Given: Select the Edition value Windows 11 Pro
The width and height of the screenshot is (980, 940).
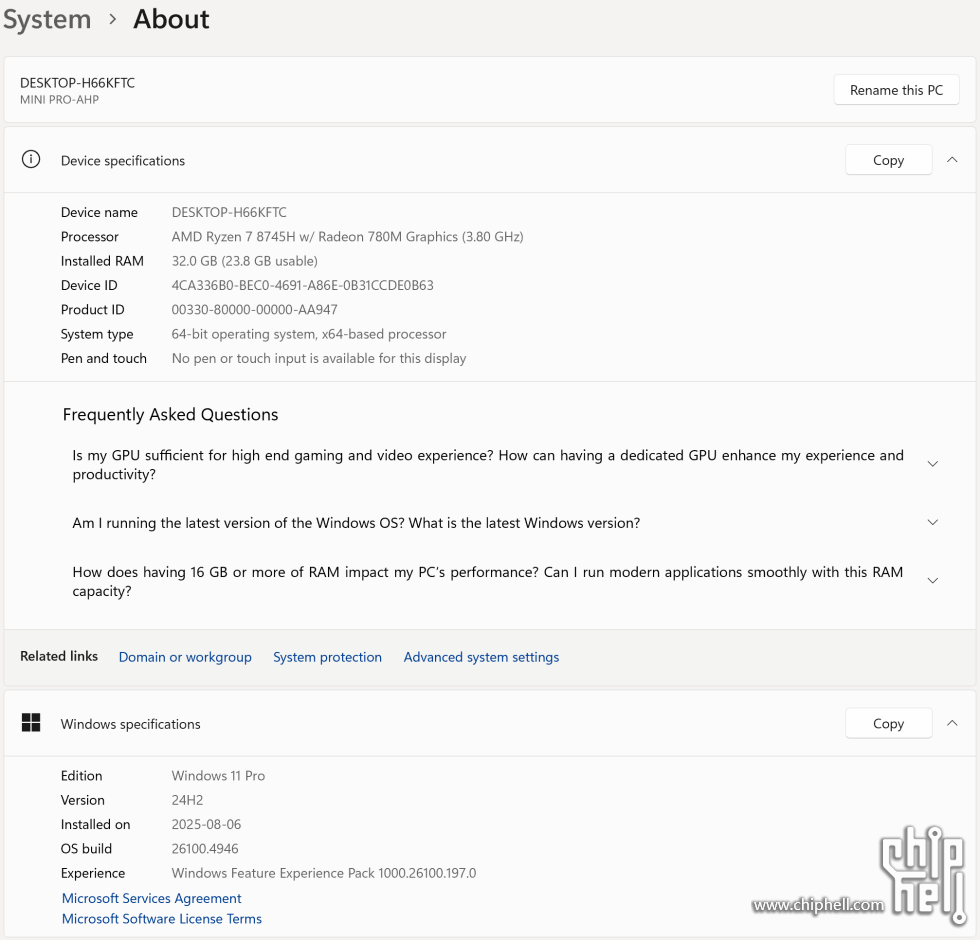Looking at the screenshot, I should (x=218, y=776).
